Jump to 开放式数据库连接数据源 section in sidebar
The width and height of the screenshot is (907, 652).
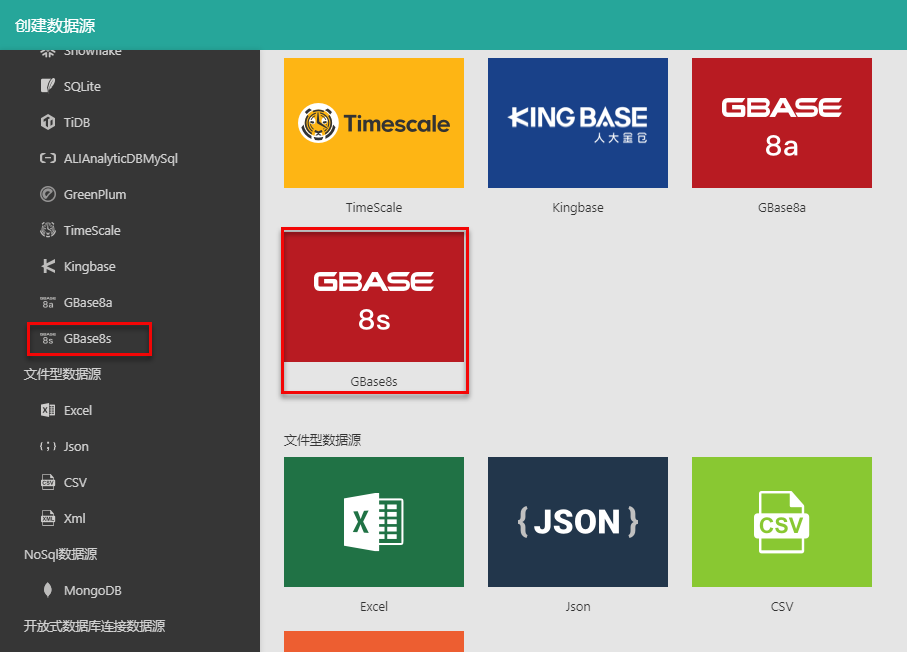coord(94,625)
